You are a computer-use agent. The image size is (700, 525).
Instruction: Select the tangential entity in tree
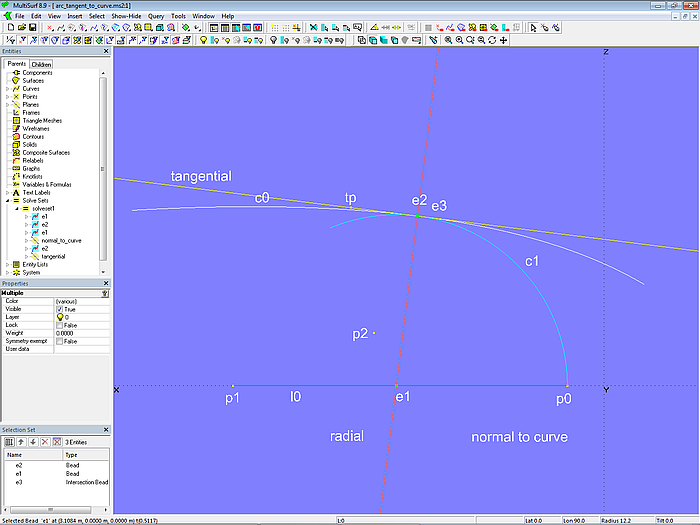(x=53, y=256)
